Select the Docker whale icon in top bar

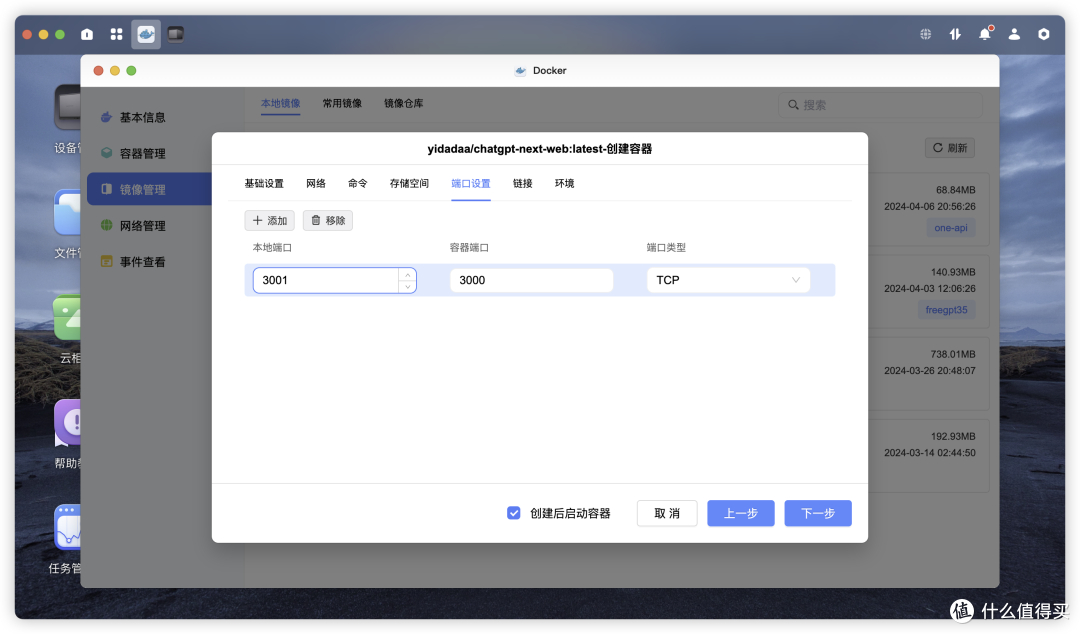(146, 34)
